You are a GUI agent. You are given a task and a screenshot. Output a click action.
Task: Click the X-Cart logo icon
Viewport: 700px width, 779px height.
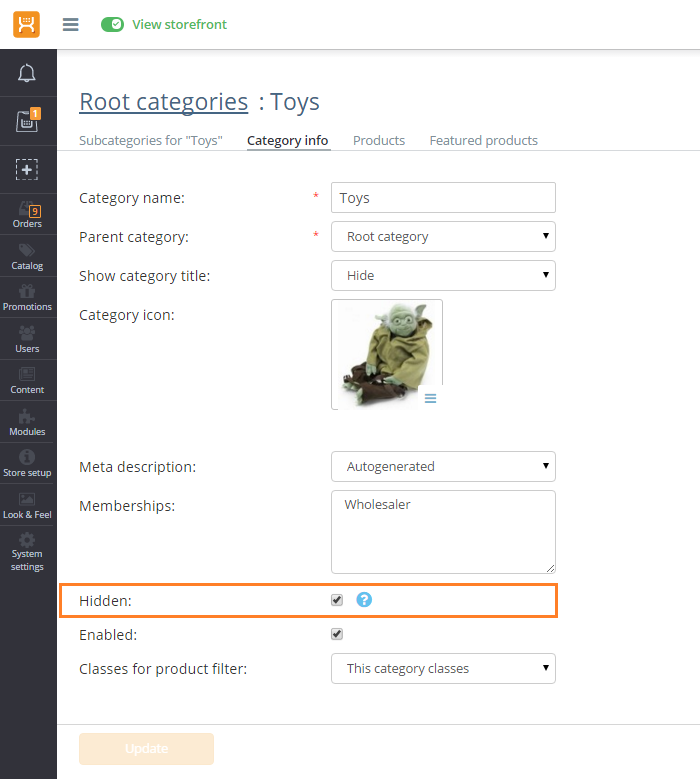[x=27, y=24]
